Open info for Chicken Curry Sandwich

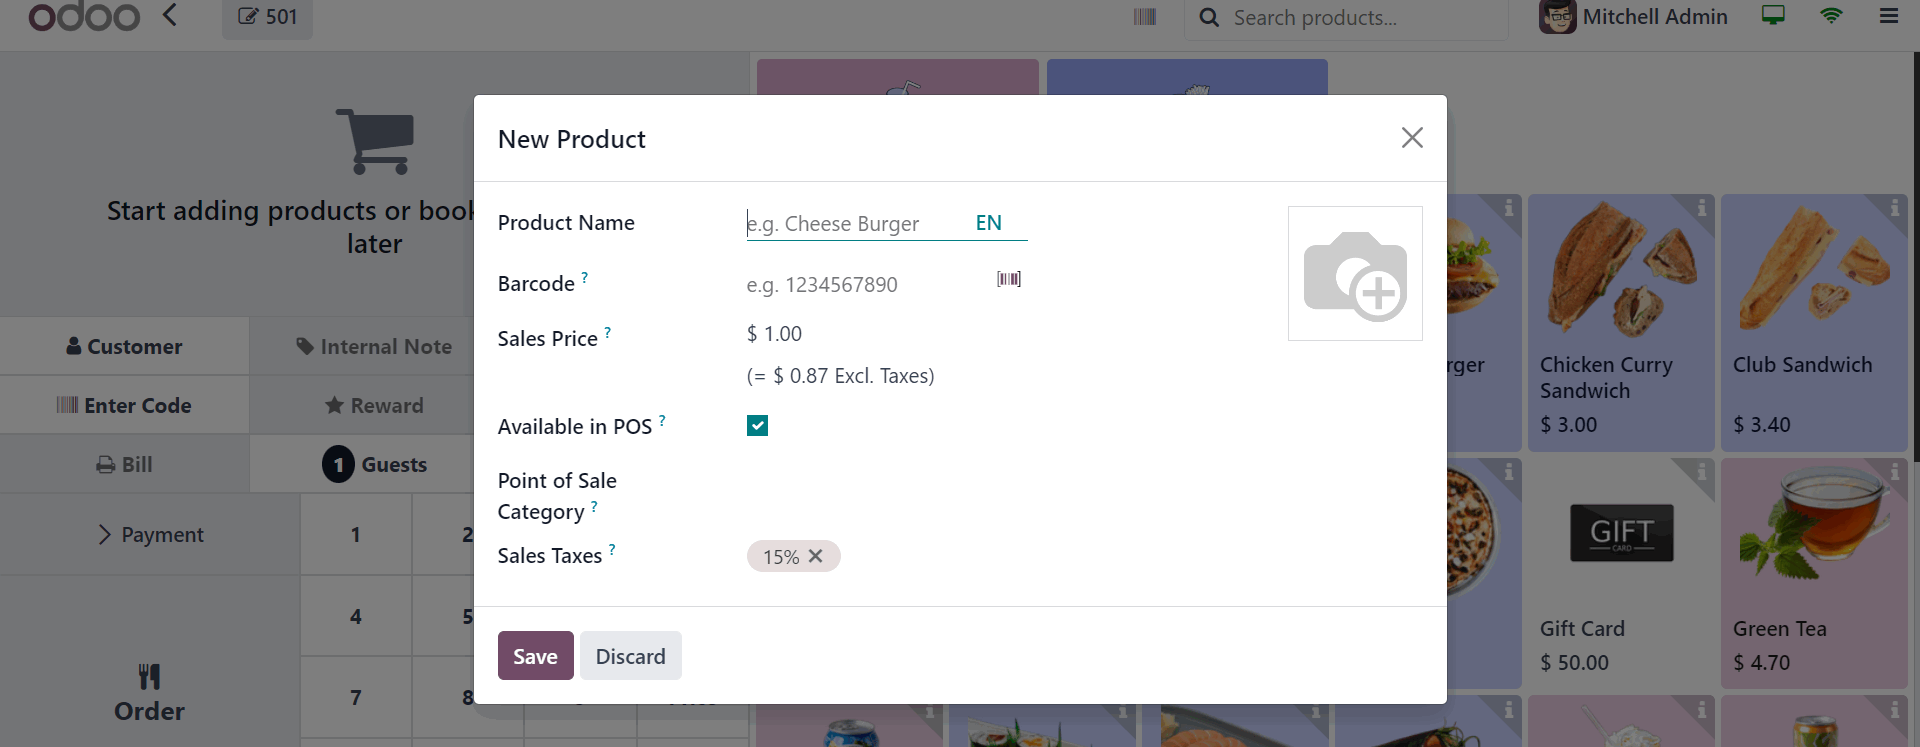click(x=1701, y=208)
